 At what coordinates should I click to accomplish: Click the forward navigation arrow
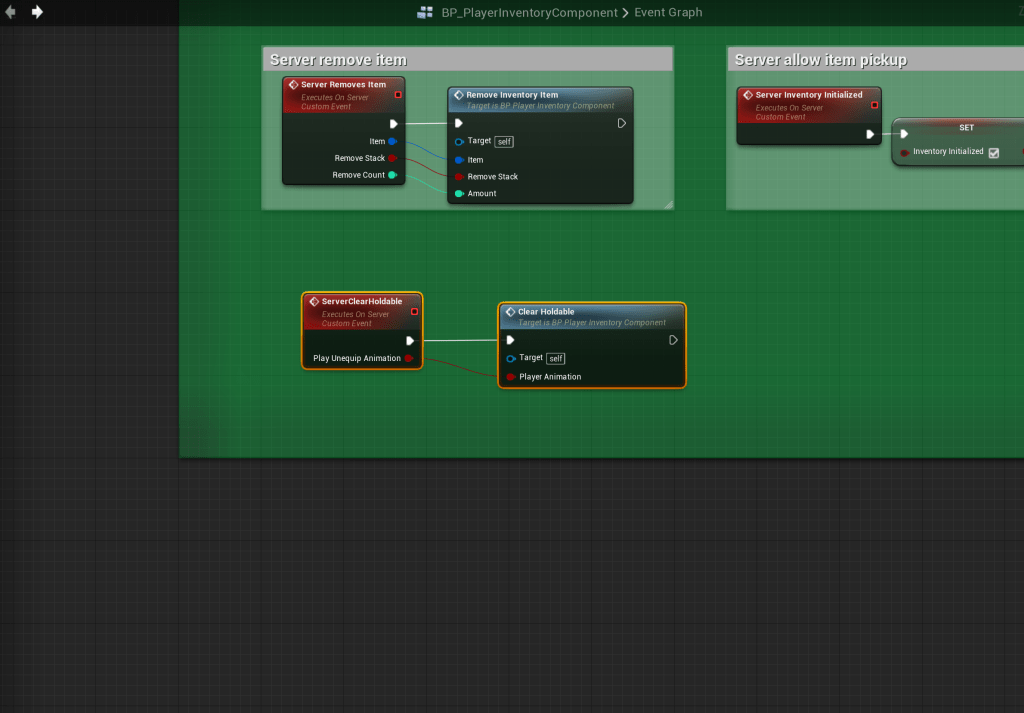click(x=37, y=12)
